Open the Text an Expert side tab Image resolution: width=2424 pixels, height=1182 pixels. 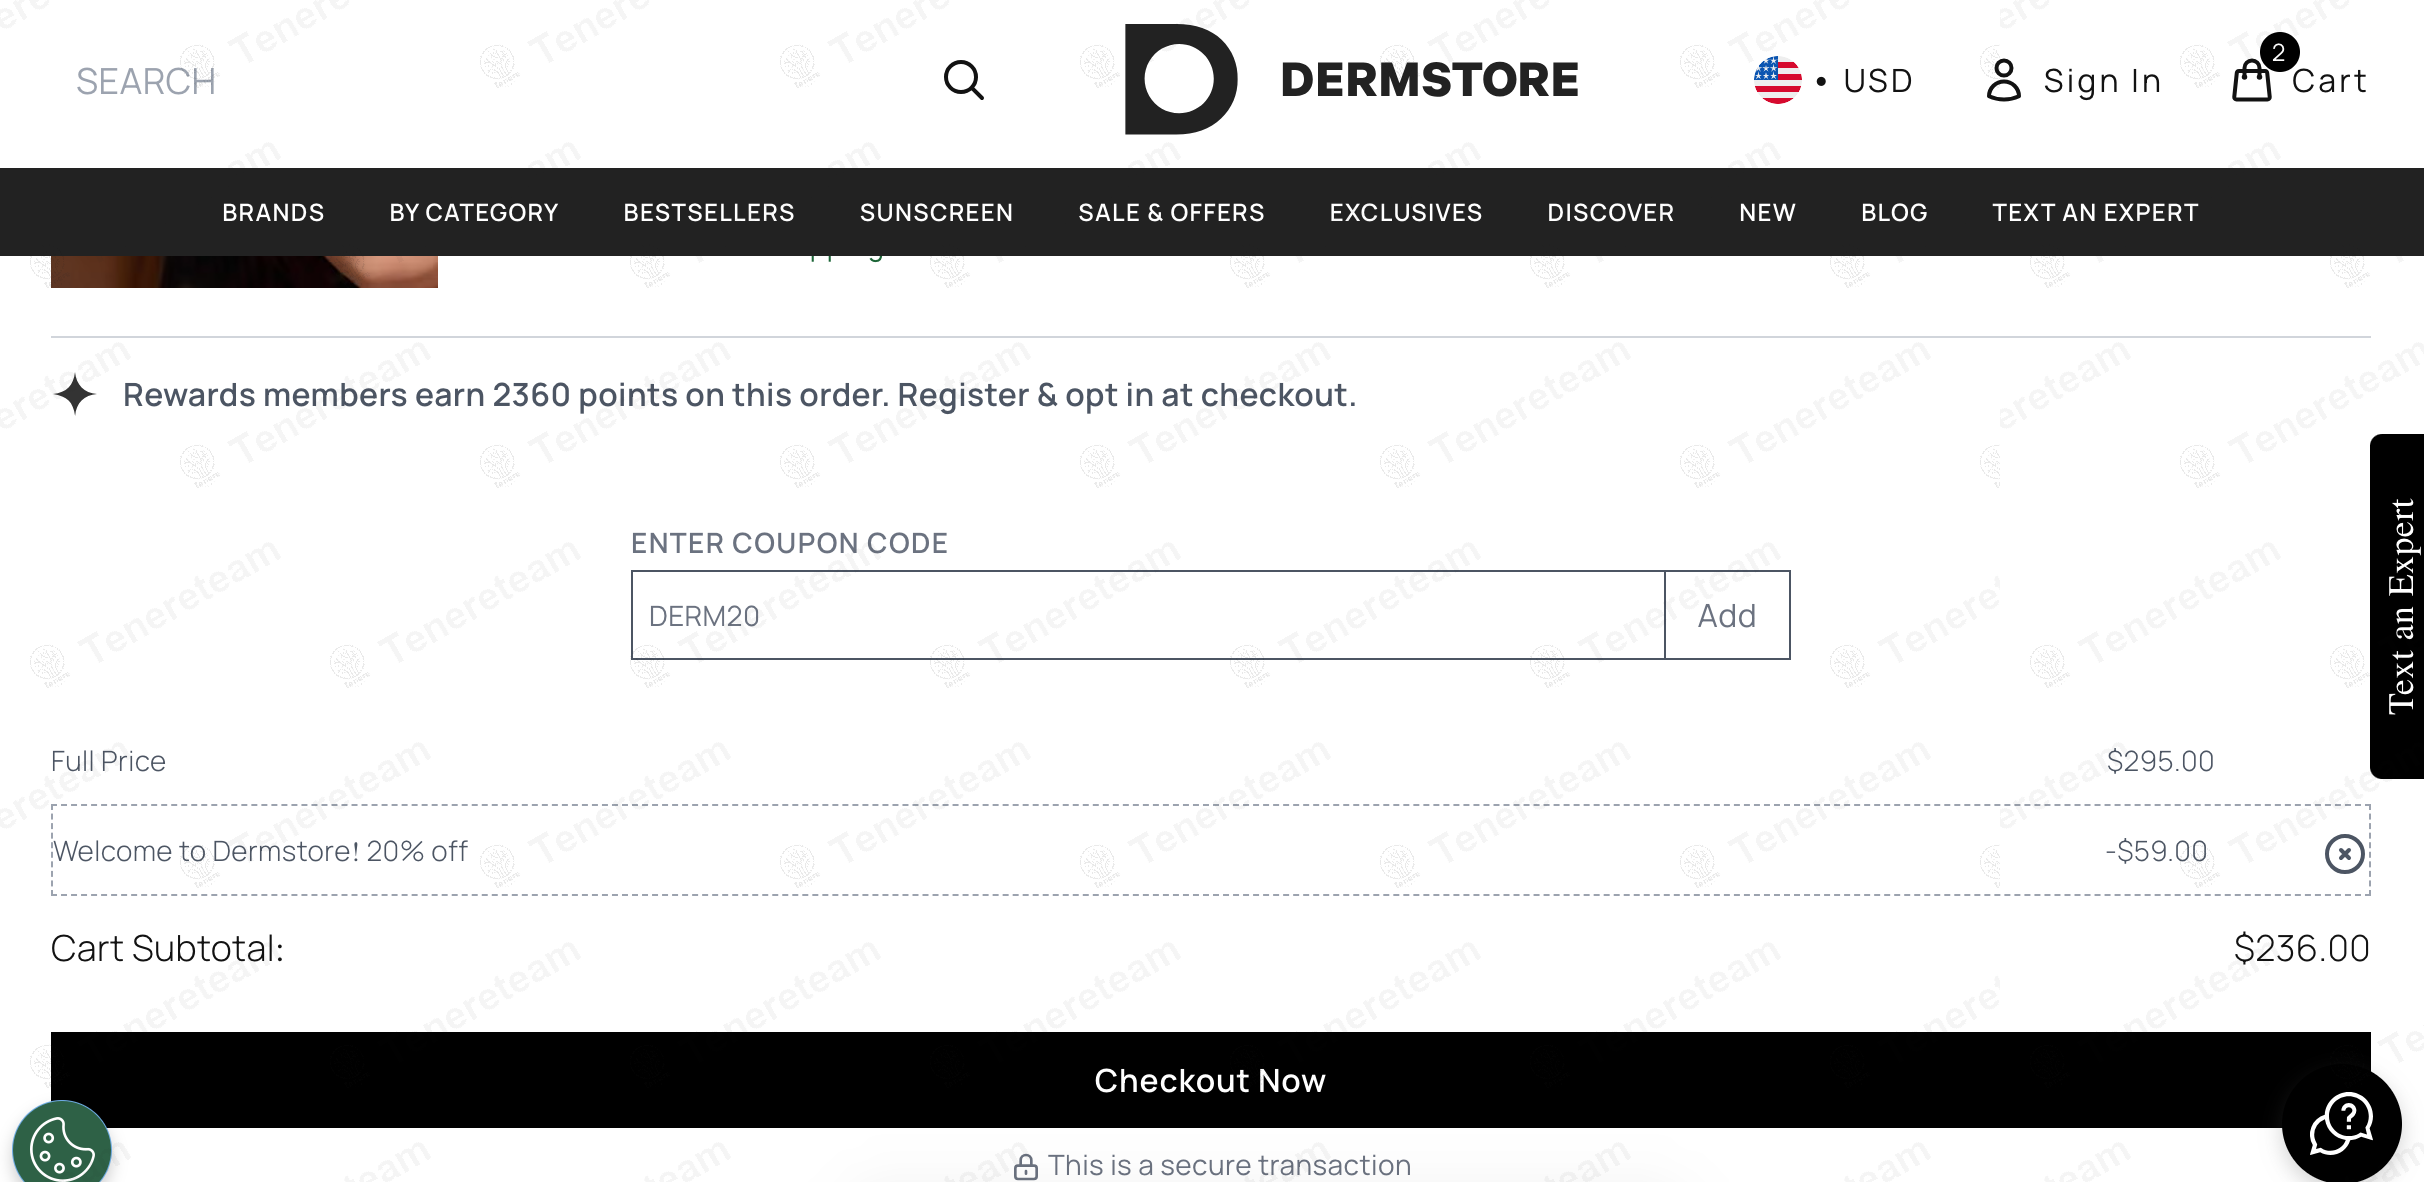tap(2399, 606)
